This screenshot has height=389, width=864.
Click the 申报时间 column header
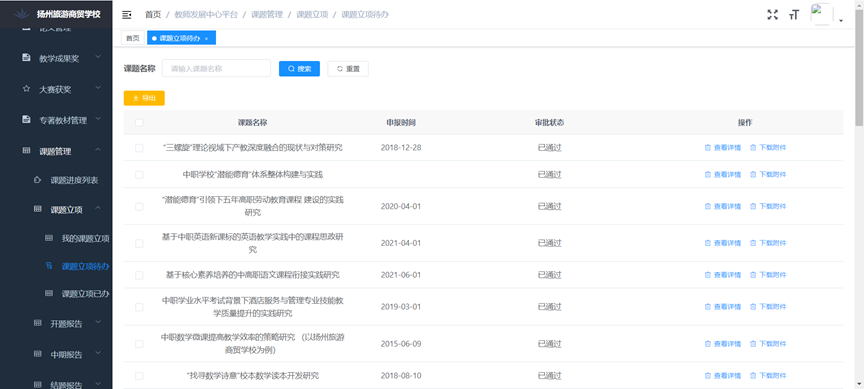tap(401, 122)
